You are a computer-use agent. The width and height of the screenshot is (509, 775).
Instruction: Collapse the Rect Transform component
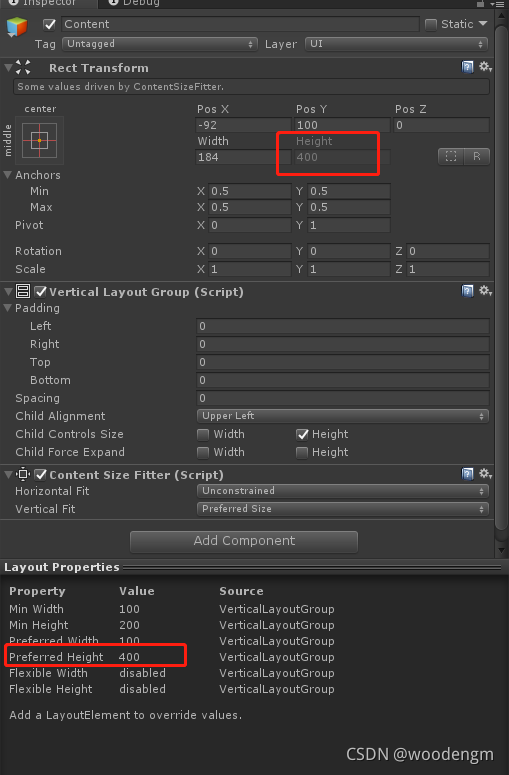[x=8, y=67]
